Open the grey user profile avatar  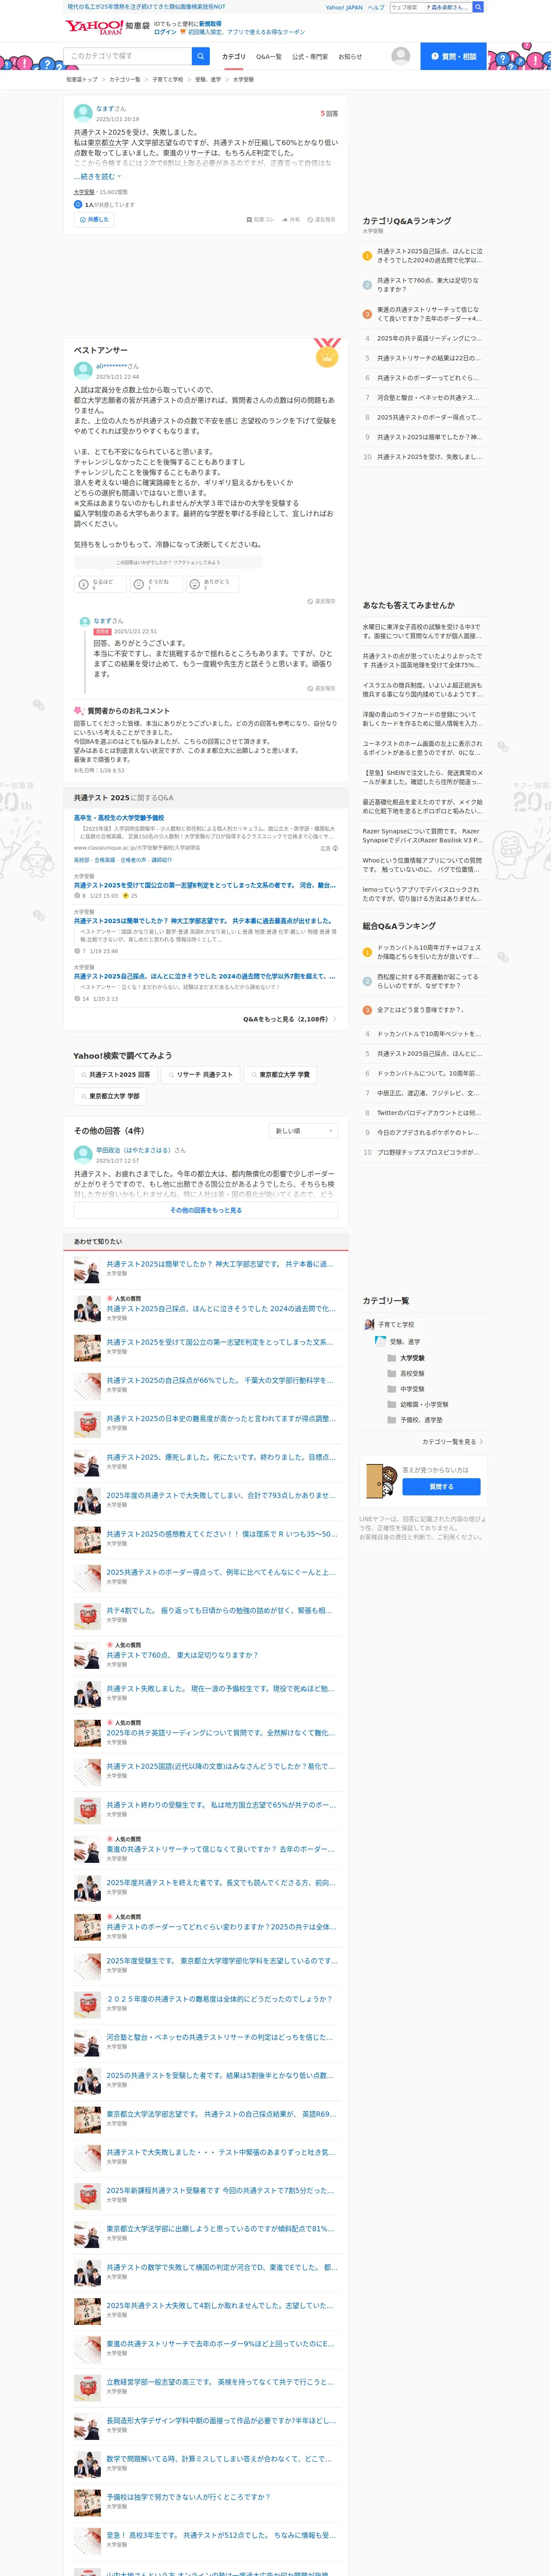400,56
